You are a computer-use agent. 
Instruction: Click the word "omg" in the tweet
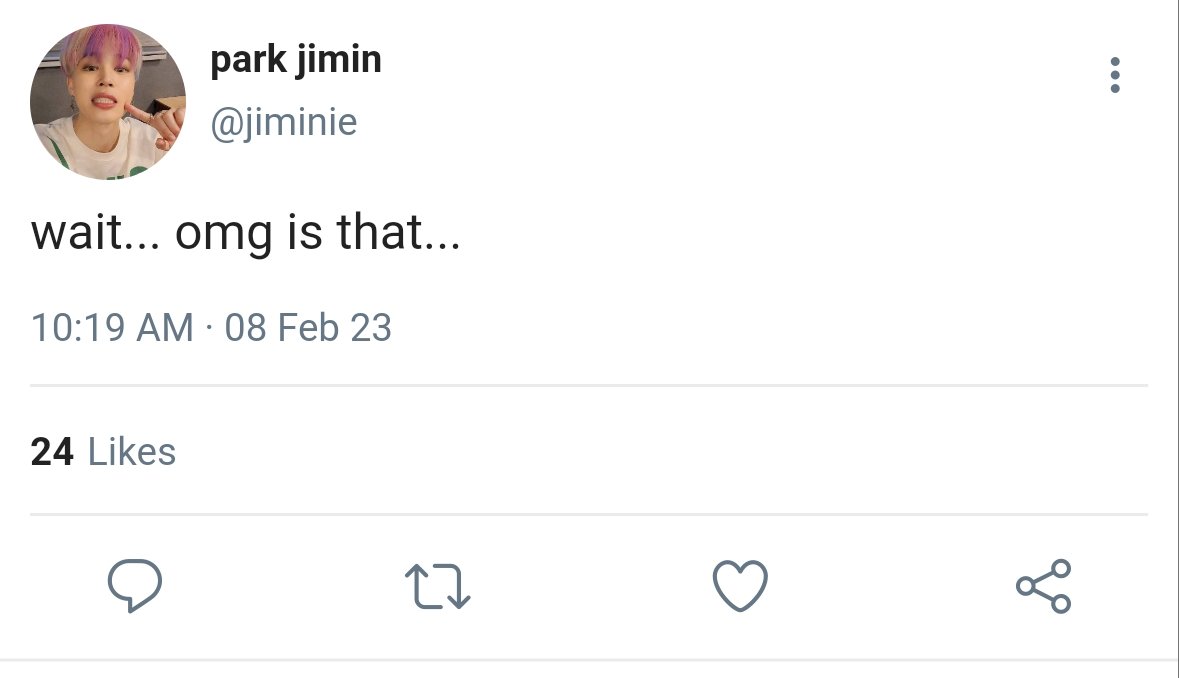[x=223, y=235]
